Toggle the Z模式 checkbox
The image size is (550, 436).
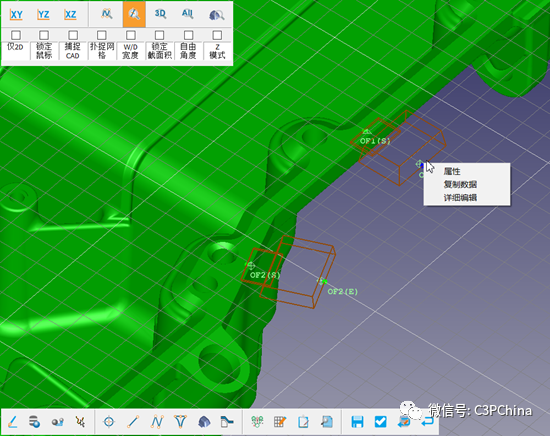(217, 35)
